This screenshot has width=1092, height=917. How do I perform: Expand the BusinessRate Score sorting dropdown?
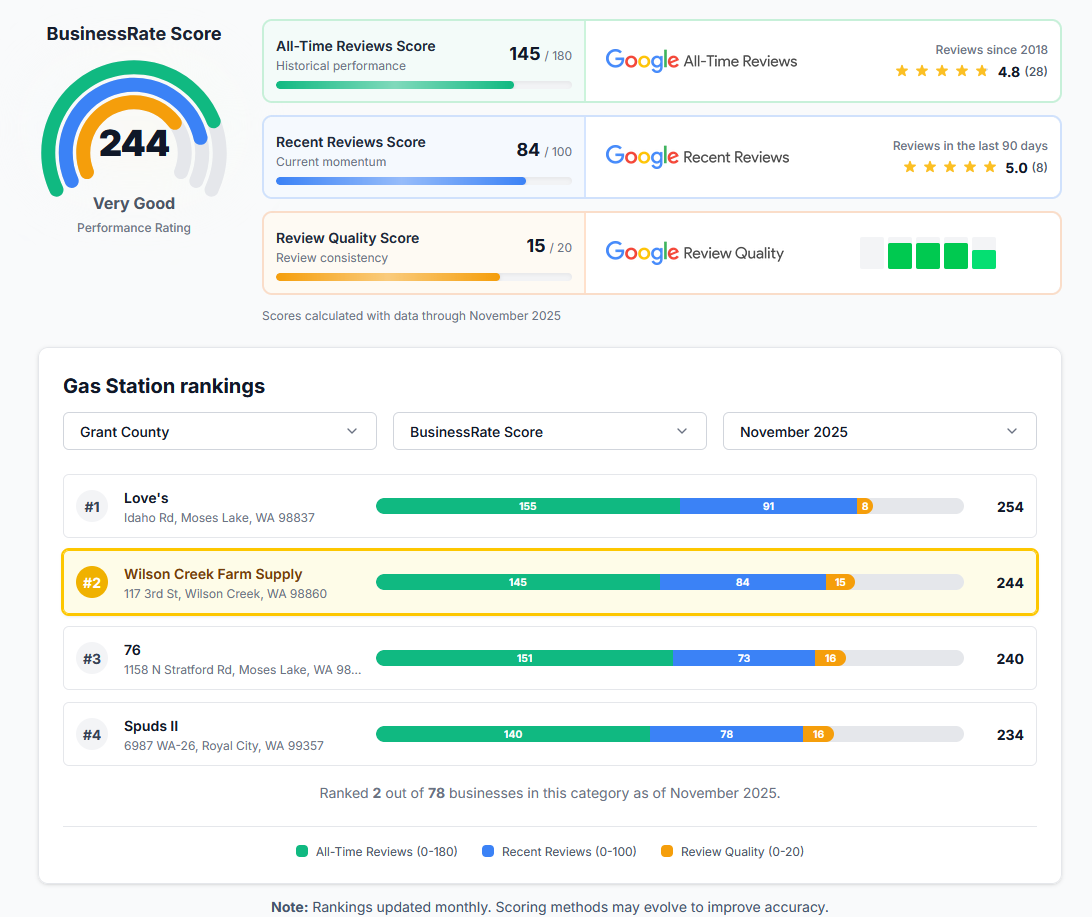[549, 432]
